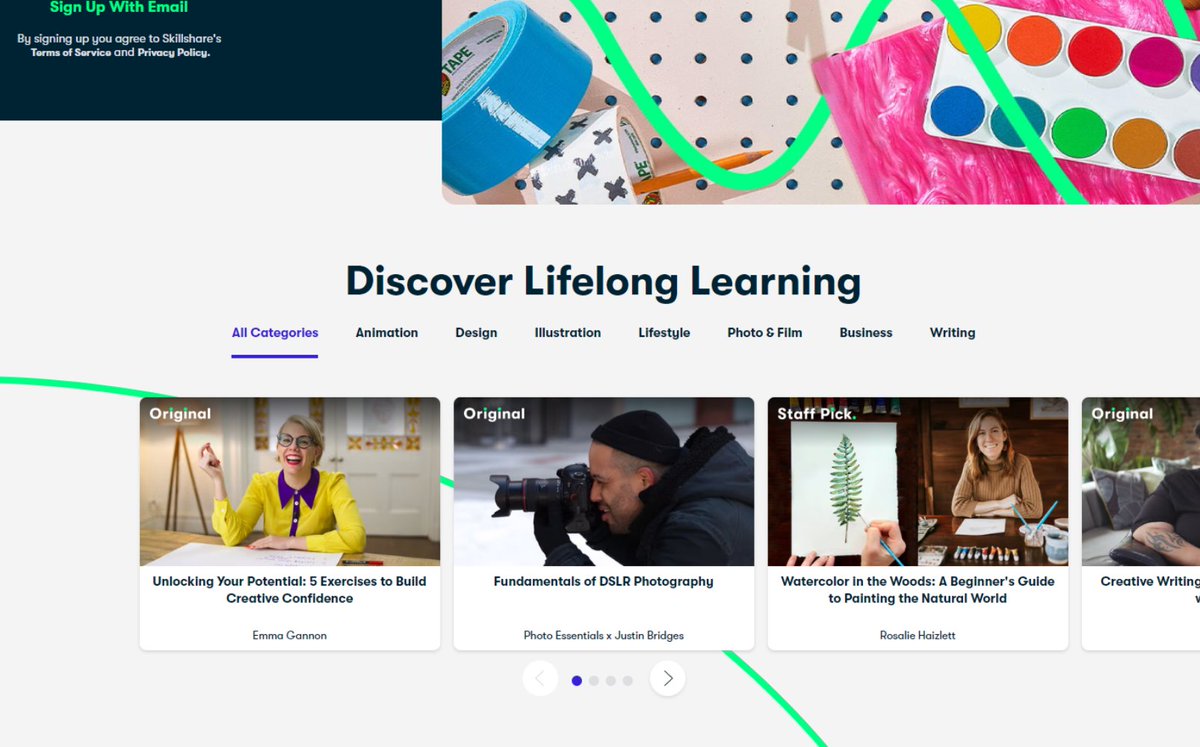Open the Watercolor in the Woods thumbnail

click(x=918, y=482)
